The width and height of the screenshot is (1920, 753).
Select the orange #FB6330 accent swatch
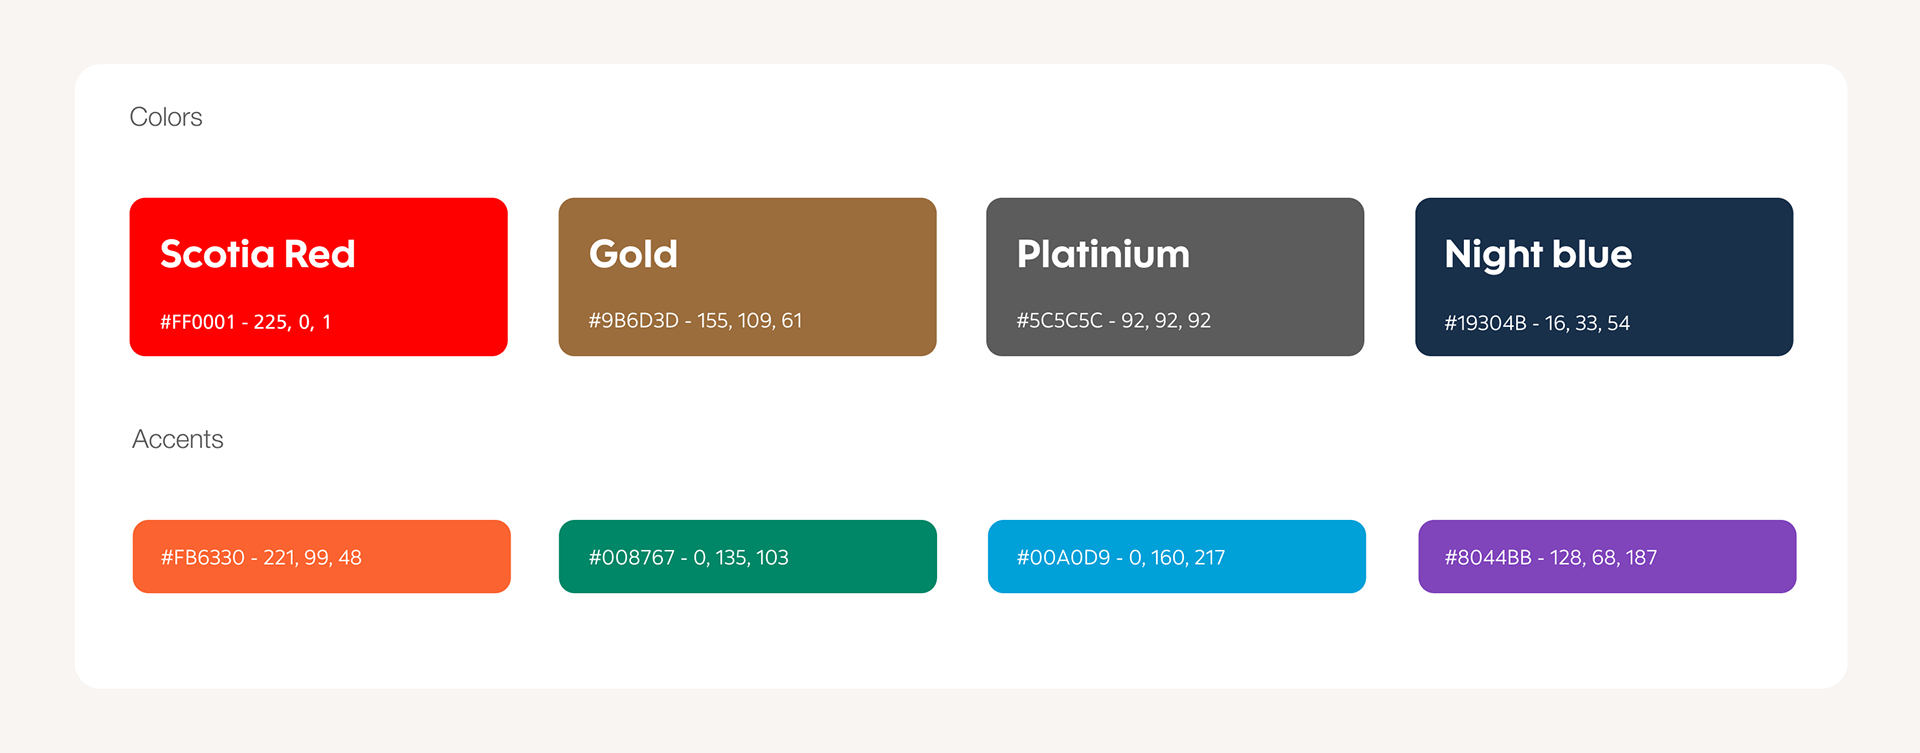coord(322,556)
